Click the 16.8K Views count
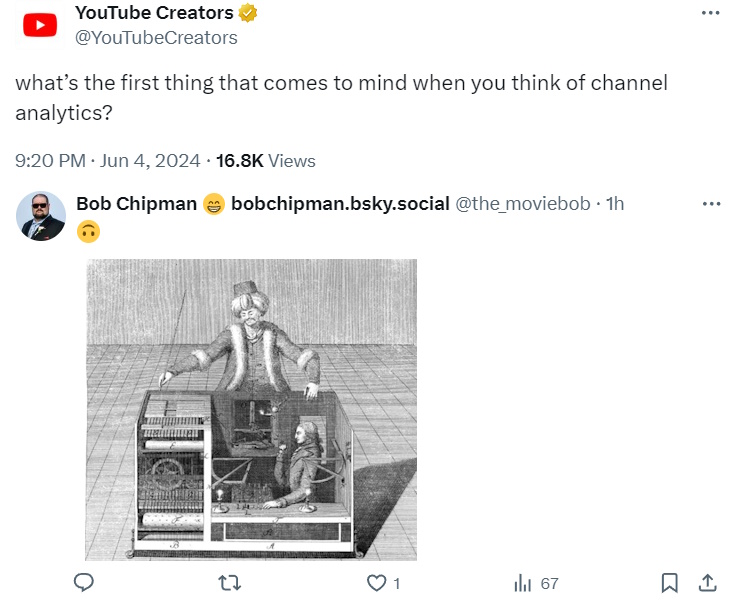Image resolution: width=742 pixels, height=603 pixels. tap(265, 160)
